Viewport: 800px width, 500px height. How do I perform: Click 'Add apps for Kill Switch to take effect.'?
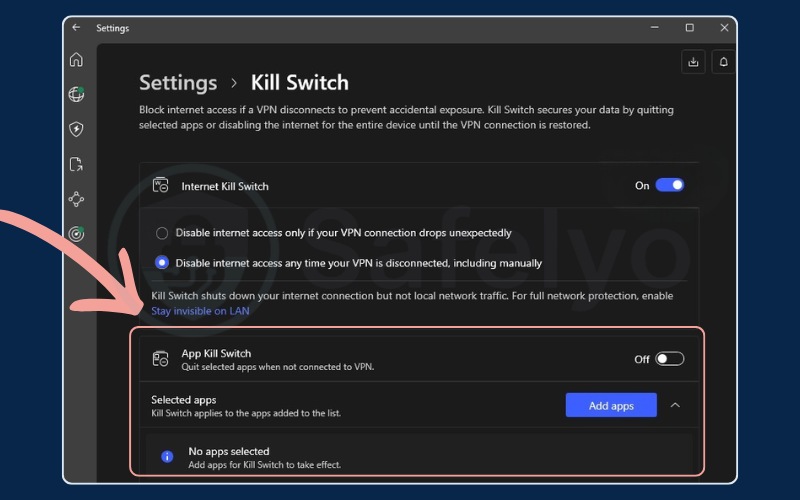(x=264, y=465)
